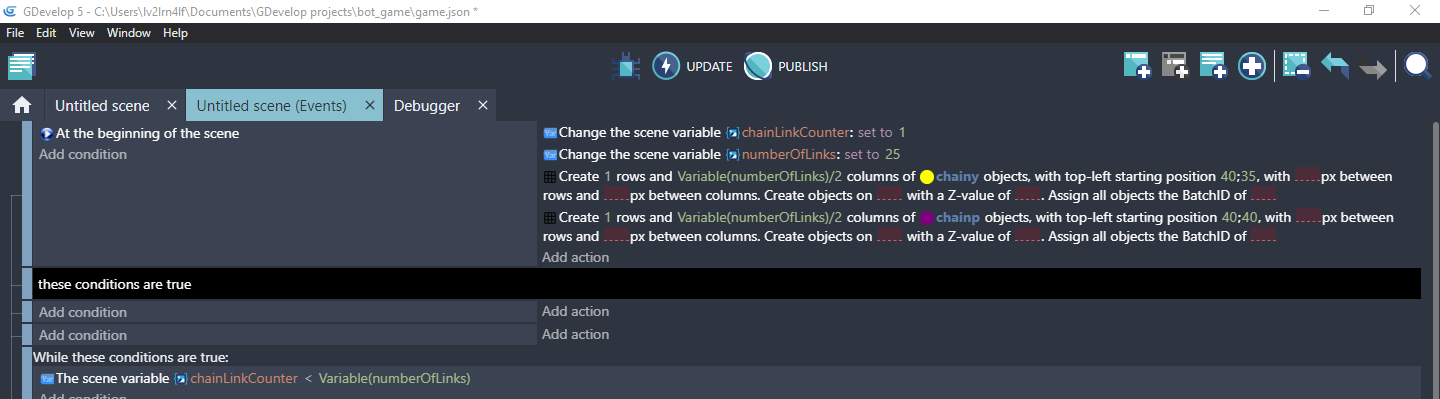
Task: Select the chainLinkCounter condition variable
Action: tap(244, 378)
